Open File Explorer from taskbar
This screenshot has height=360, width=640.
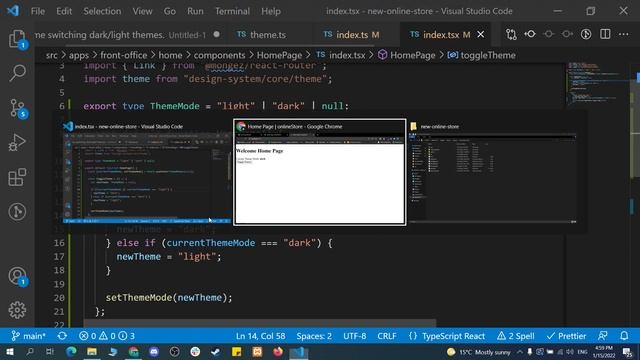92,351
